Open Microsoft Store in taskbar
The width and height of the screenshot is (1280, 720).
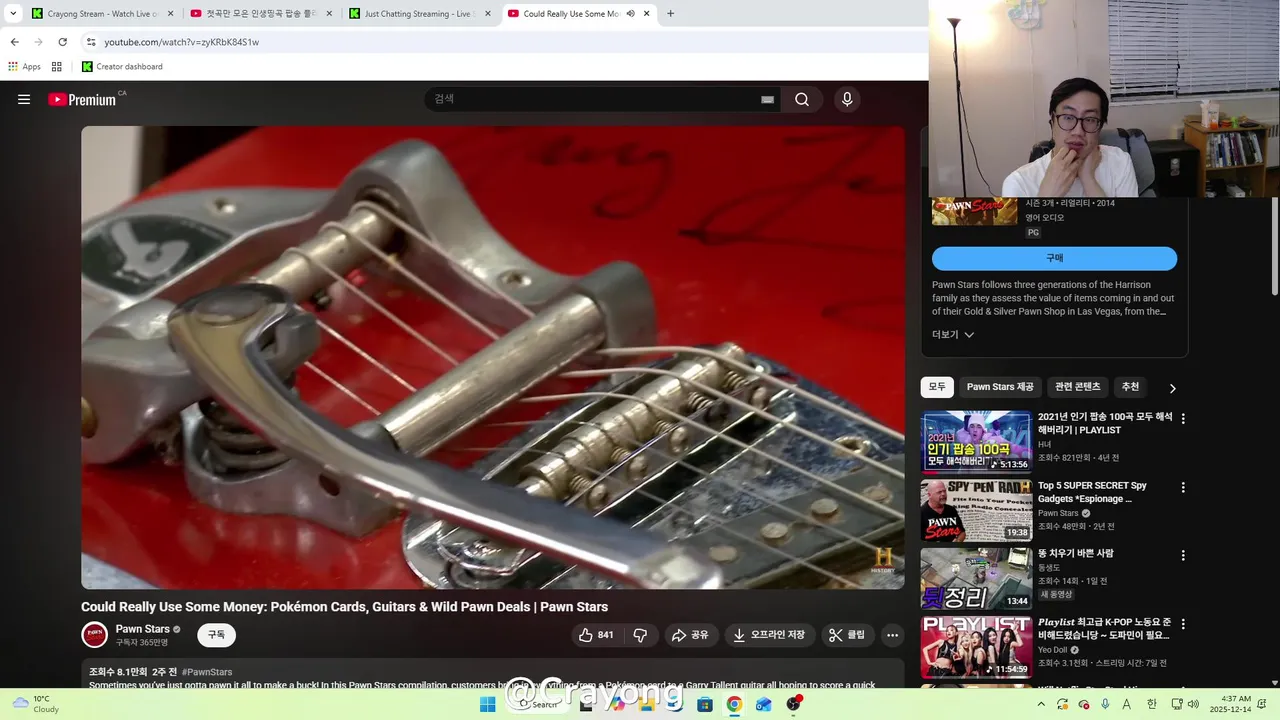point(705,704)
